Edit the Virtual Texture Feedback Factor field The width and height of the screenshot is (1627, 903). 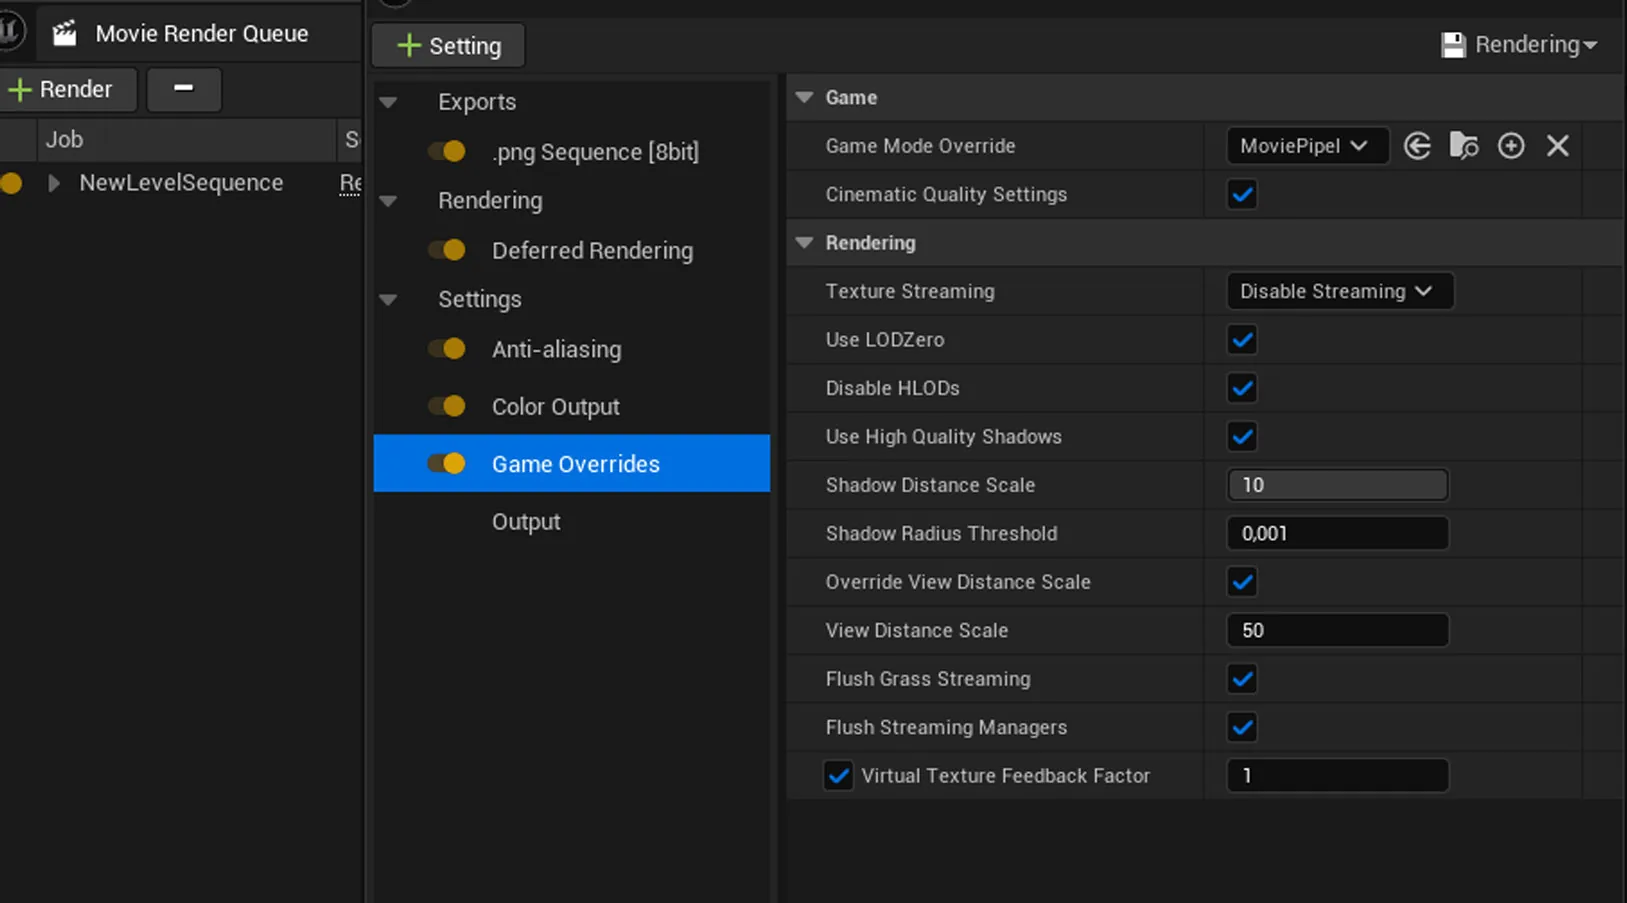(x=1337, y=775)
